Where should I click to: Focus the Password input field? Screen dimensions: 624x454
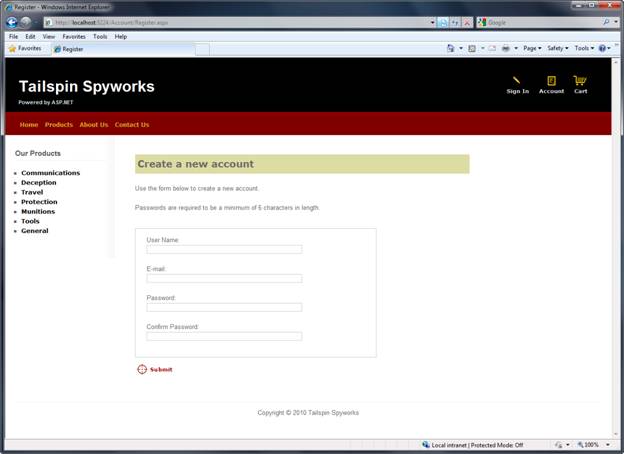224,307
